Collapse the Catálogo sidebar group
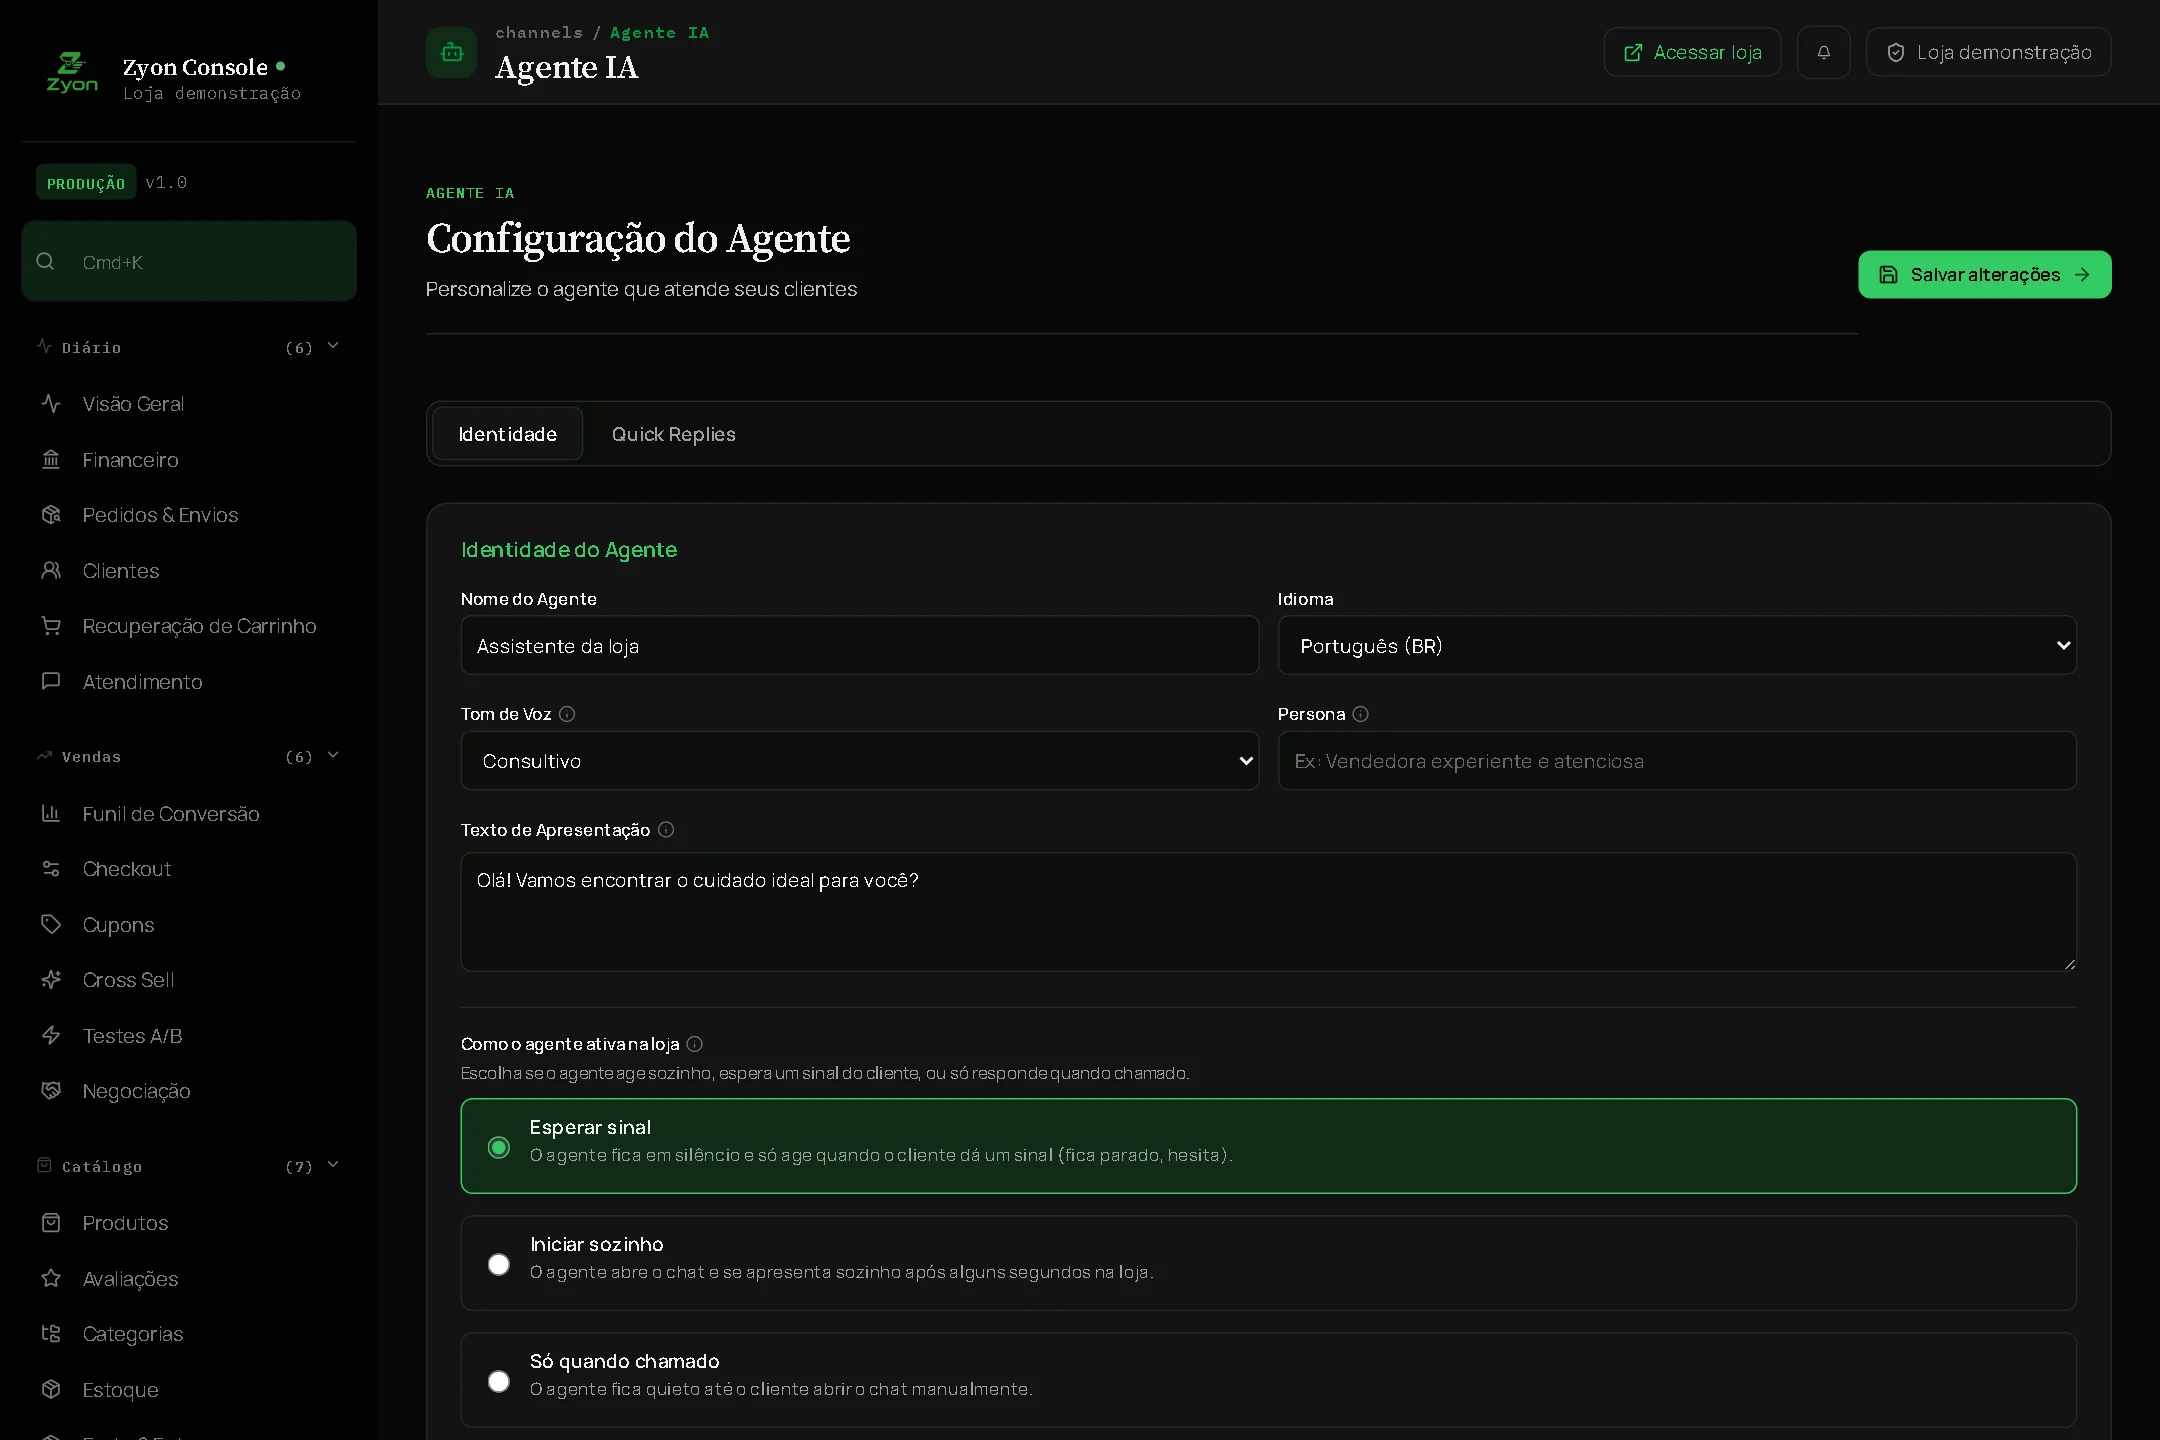This screenshot has width=2160, height=1440. click(x=189, y=1166)
